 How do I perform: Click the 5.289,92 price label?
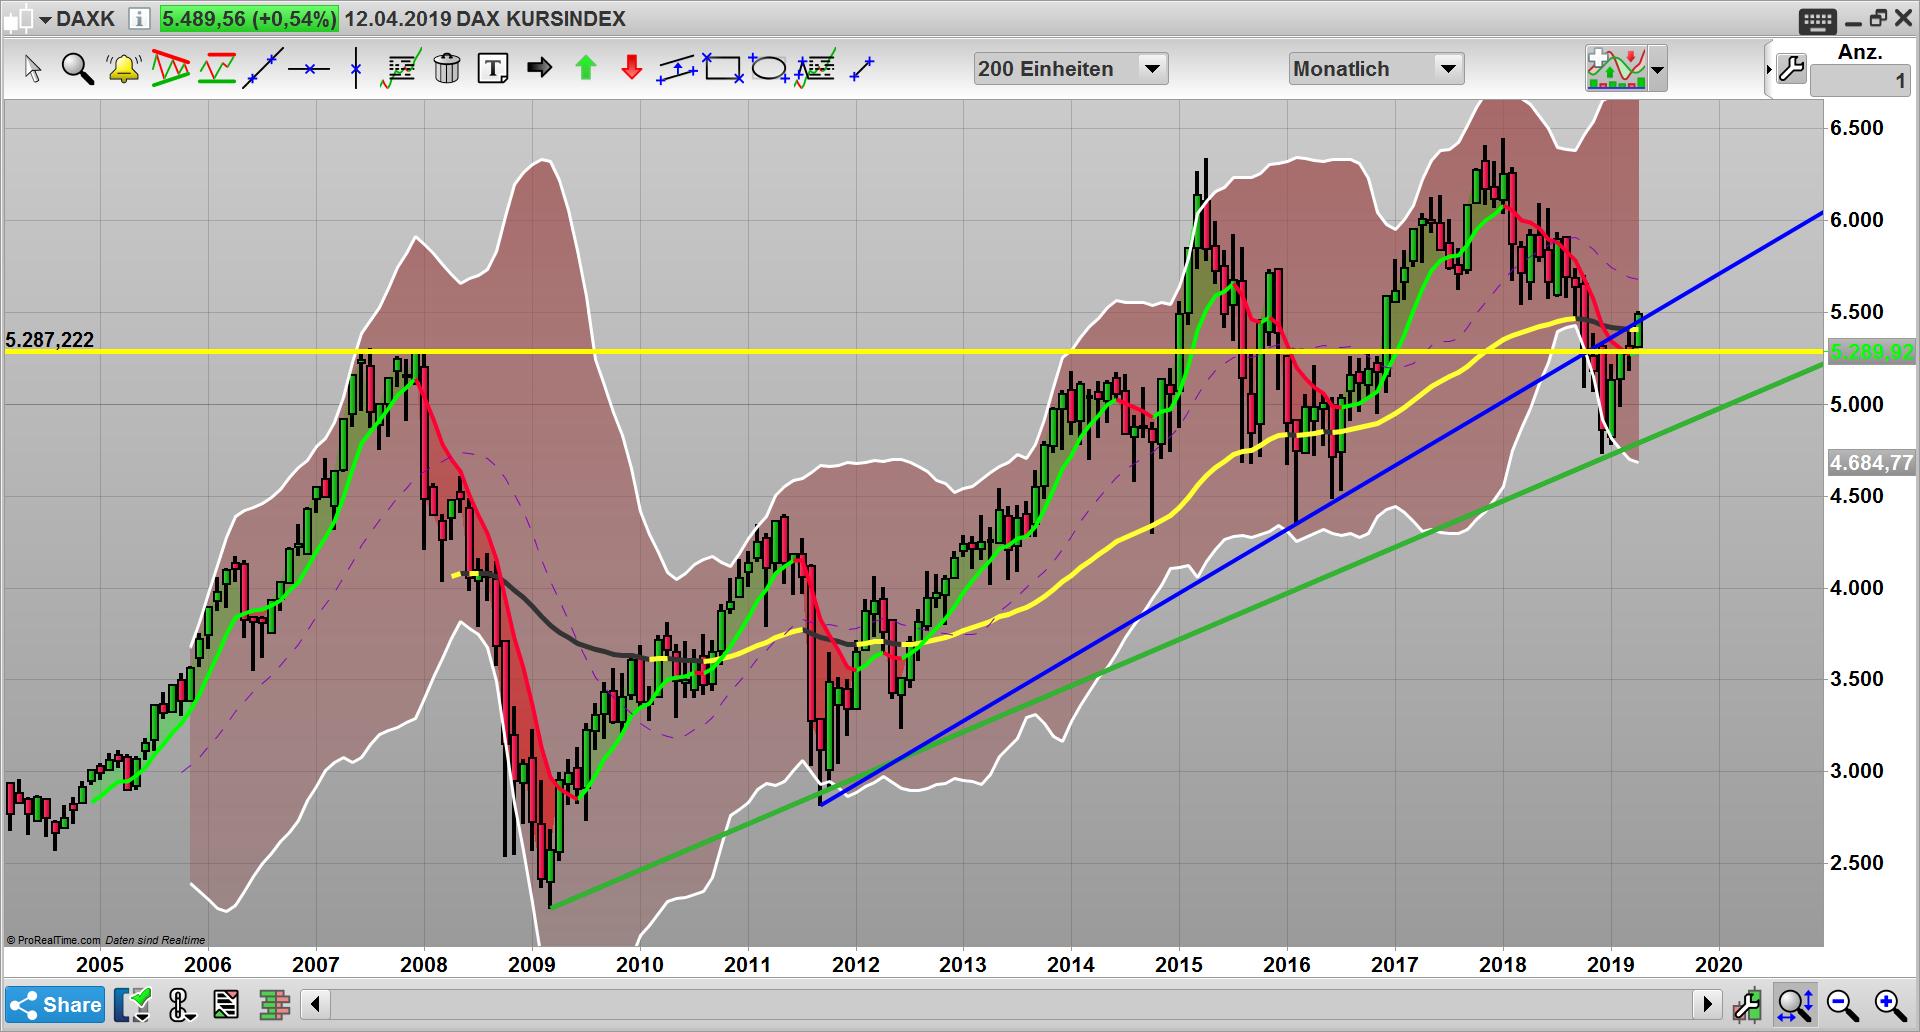click(1871, 352)
